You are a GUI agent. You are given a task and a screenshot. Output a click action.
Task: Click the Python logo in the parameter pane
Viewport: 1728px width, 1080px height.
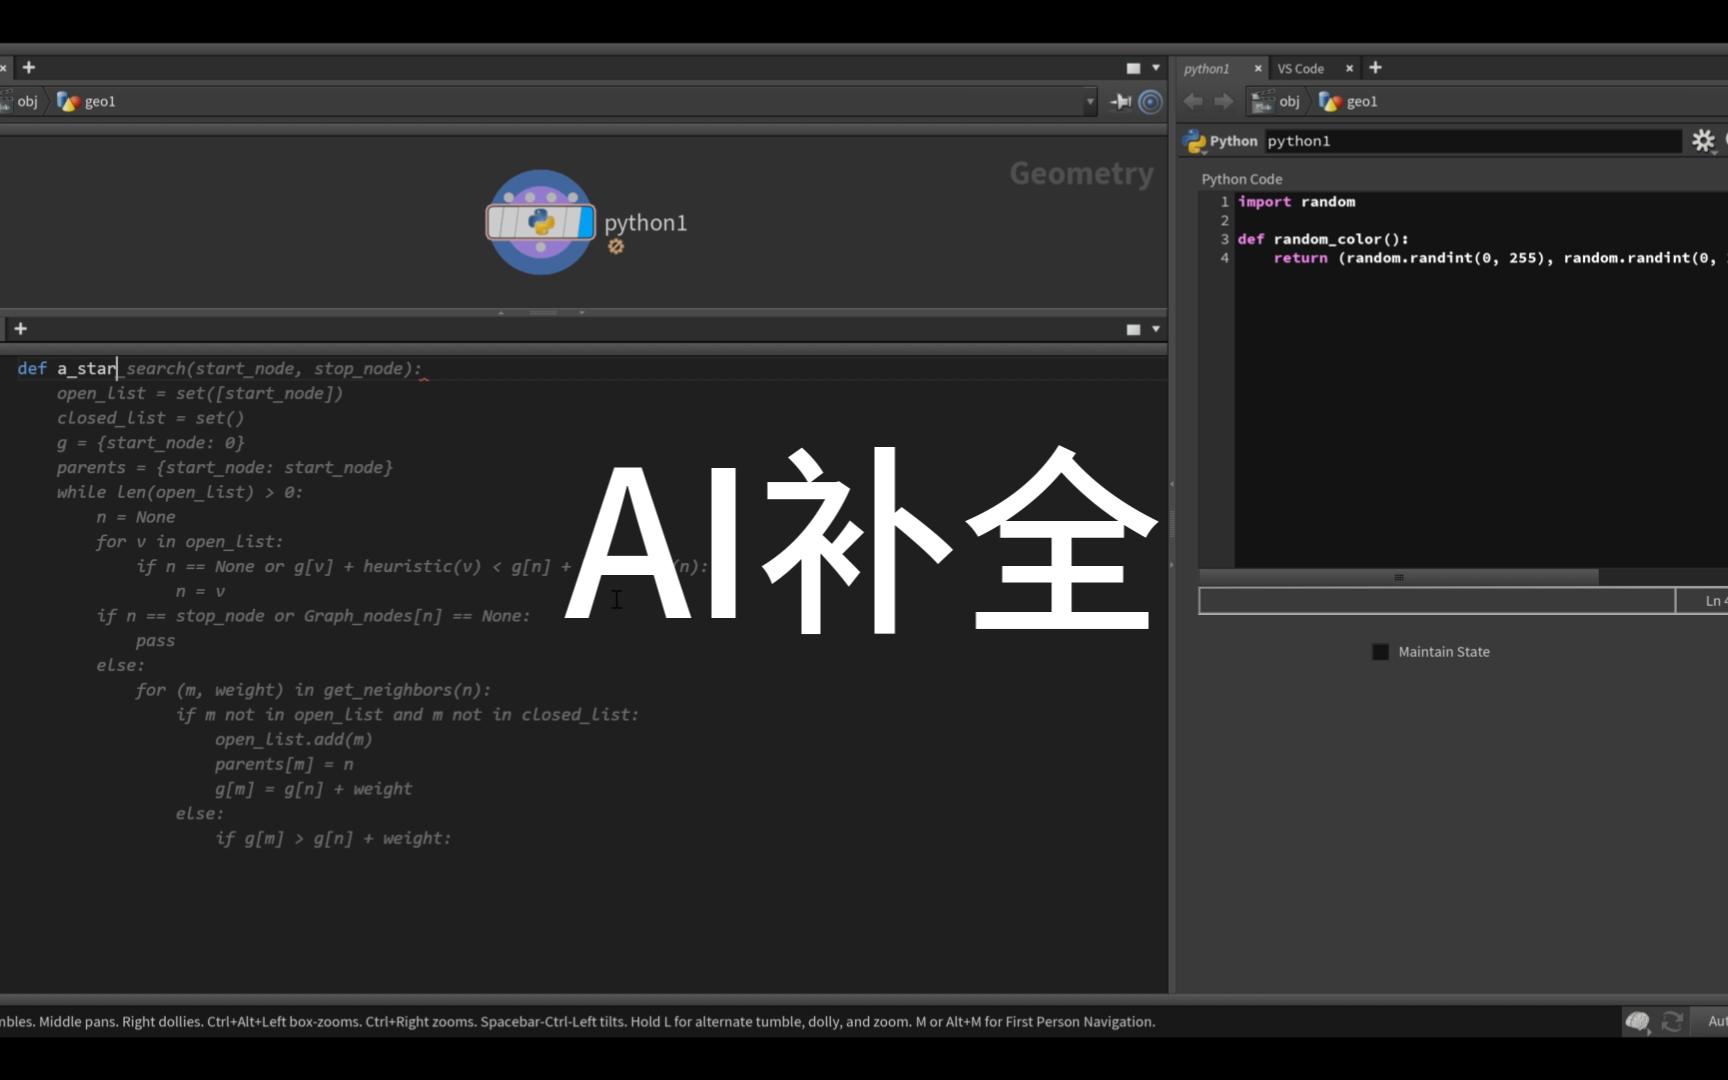click(x=1196, y=141)
